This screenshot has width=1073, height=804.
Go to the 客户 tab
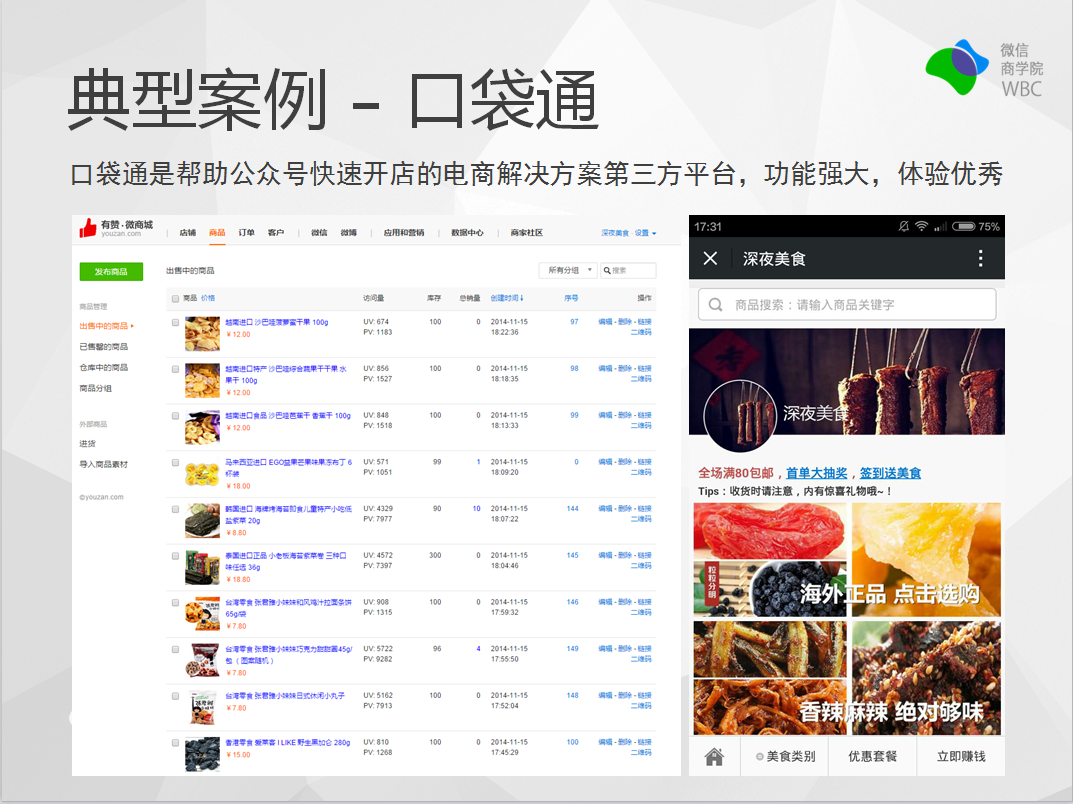click(x=276, y=233)
